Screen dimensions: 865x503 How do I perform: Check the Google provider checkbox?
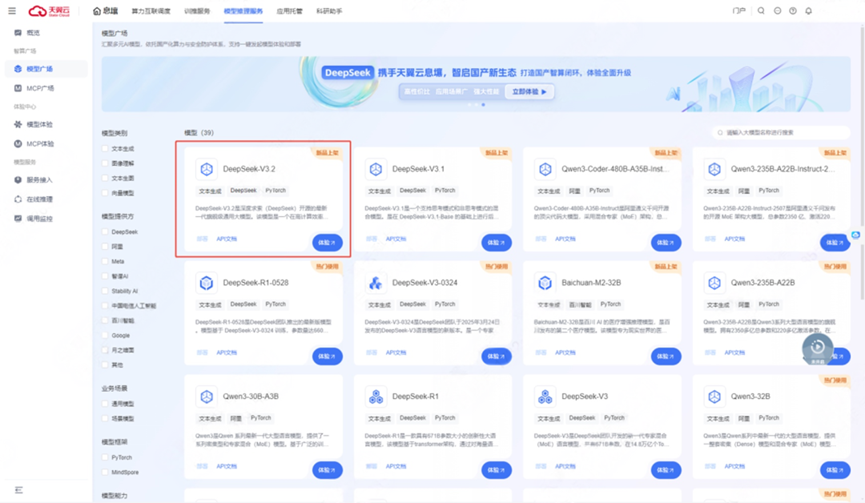[x=105, y=335]
